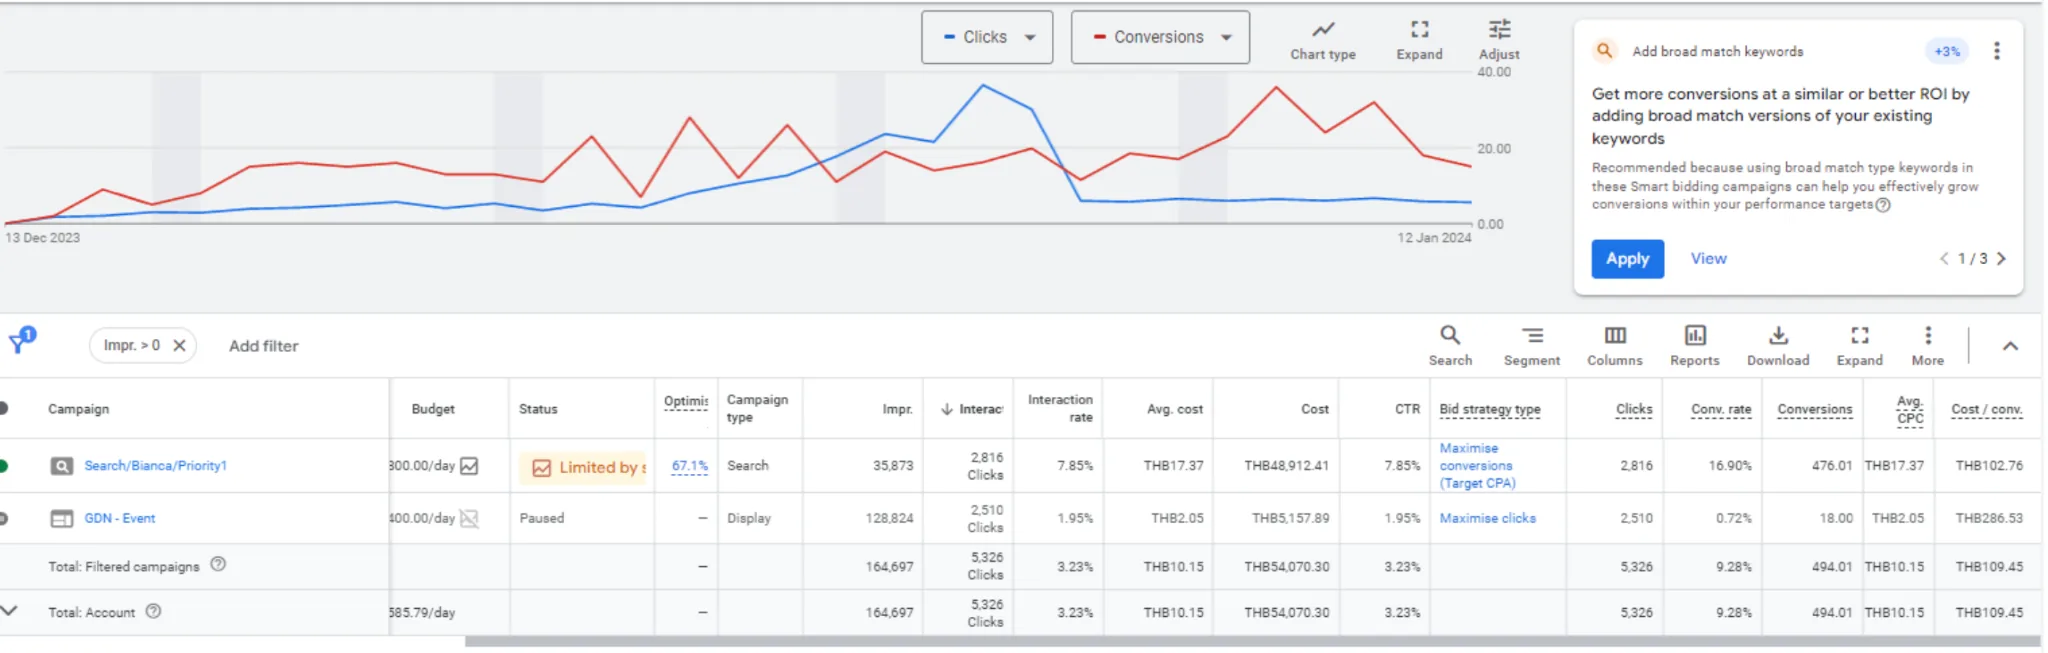2048x653 pixels.
Task: Sort by the Conversions column header
Action: click(x=1814, y=409)
